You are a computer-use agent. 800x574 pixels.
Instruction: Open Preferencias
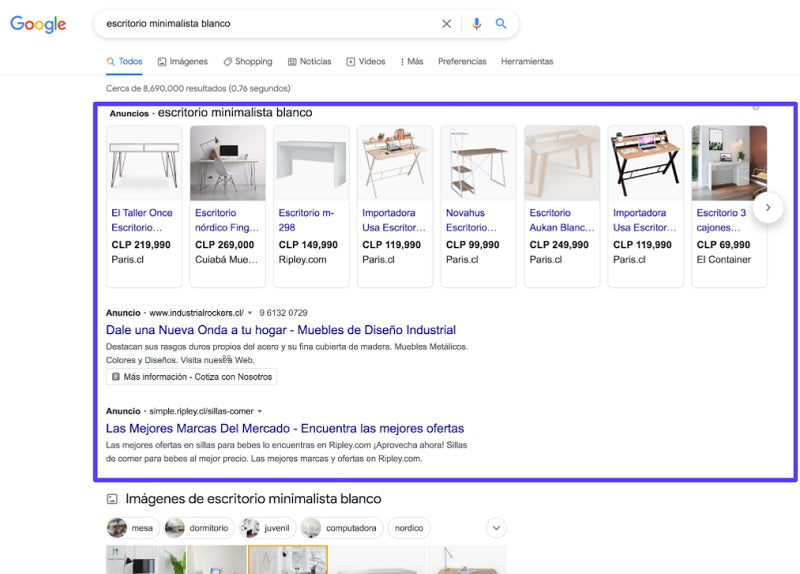point(462,61)
